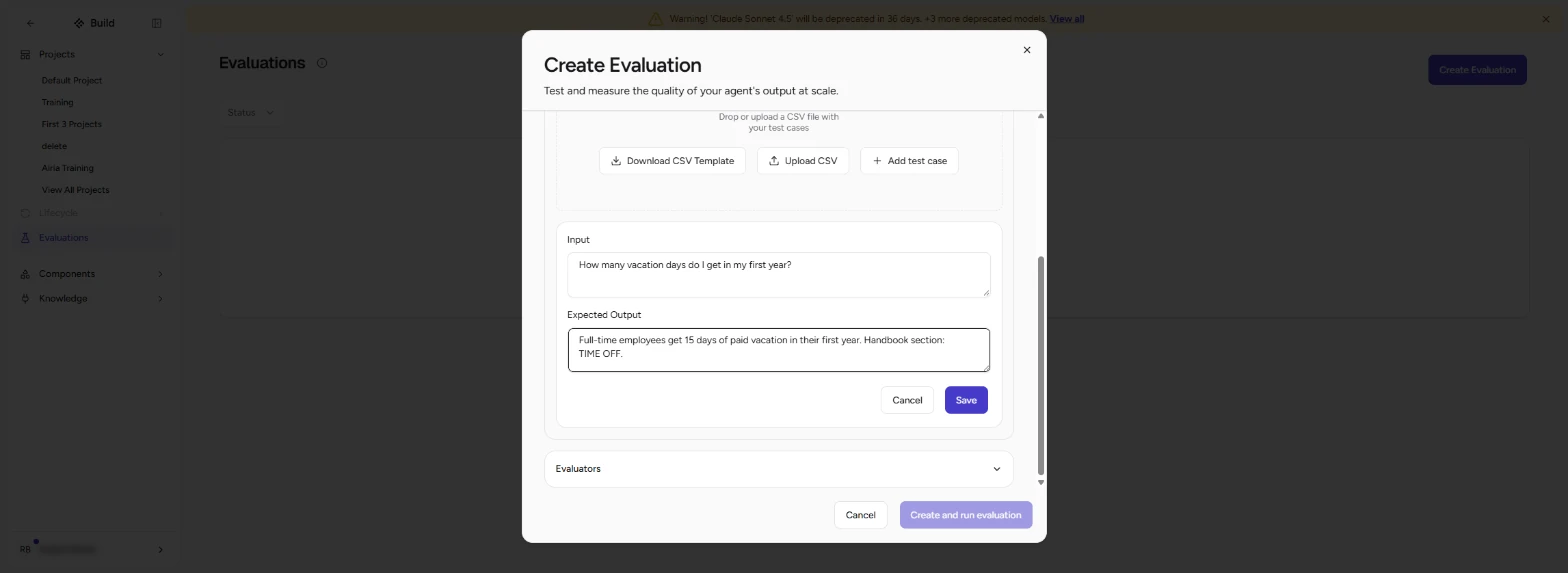
Task: Expand the Evaluators section
Action: tap(778, 469)
